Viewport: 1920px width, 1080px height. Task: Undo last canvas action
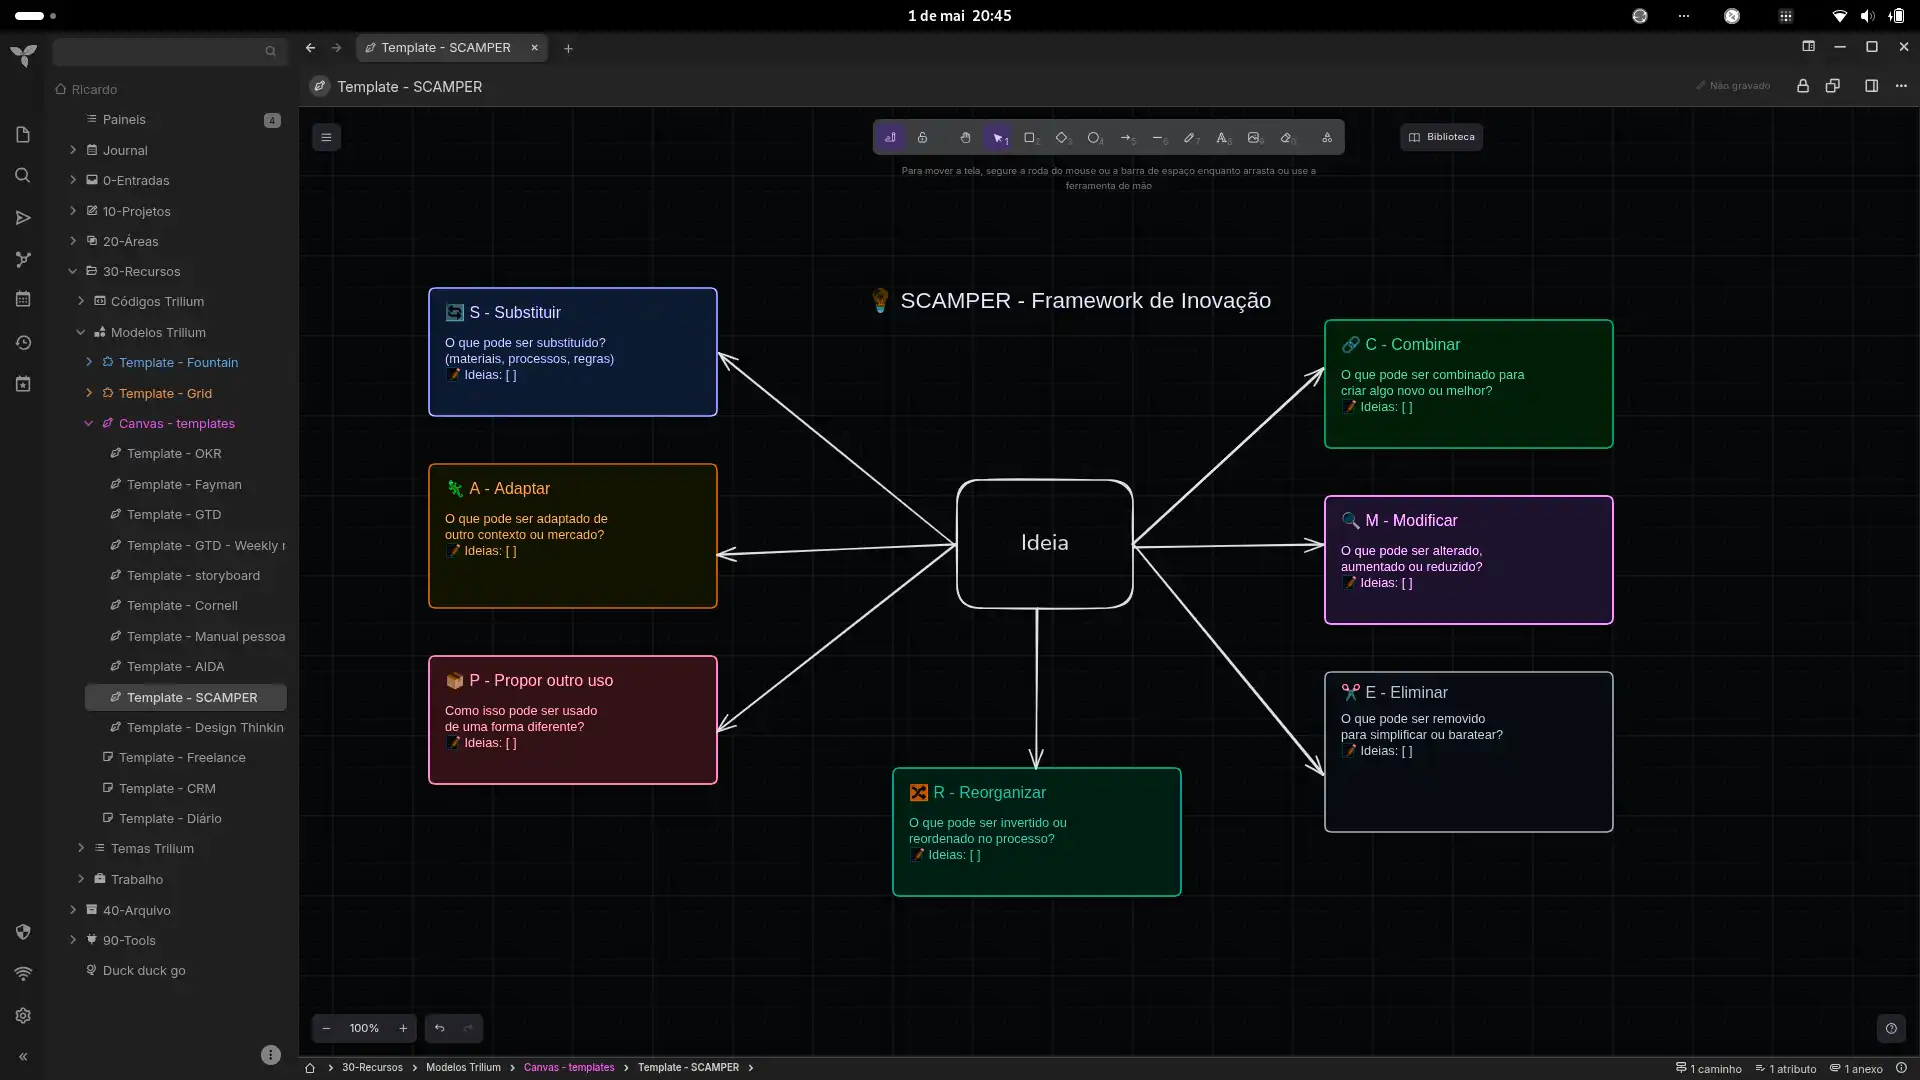[x=439, y=1028]
